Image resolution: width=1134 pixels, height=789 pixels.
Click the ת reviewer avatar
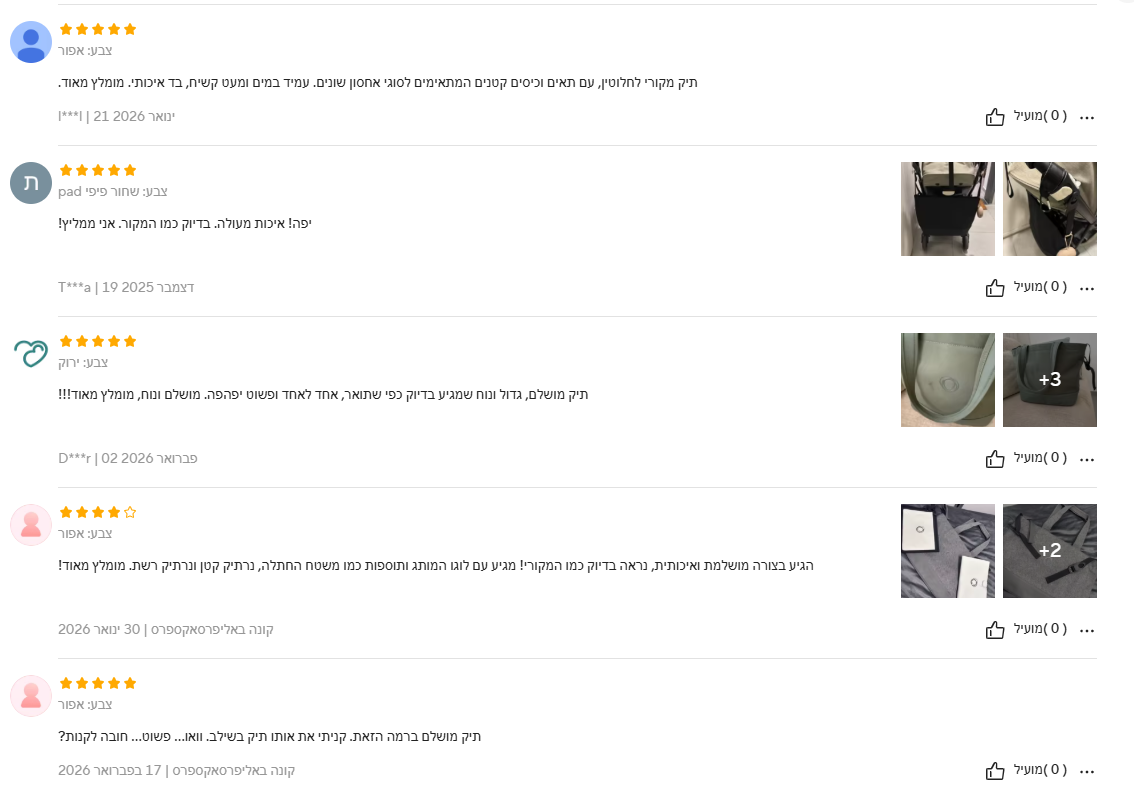pyautogui.click(x=31, y=183)
